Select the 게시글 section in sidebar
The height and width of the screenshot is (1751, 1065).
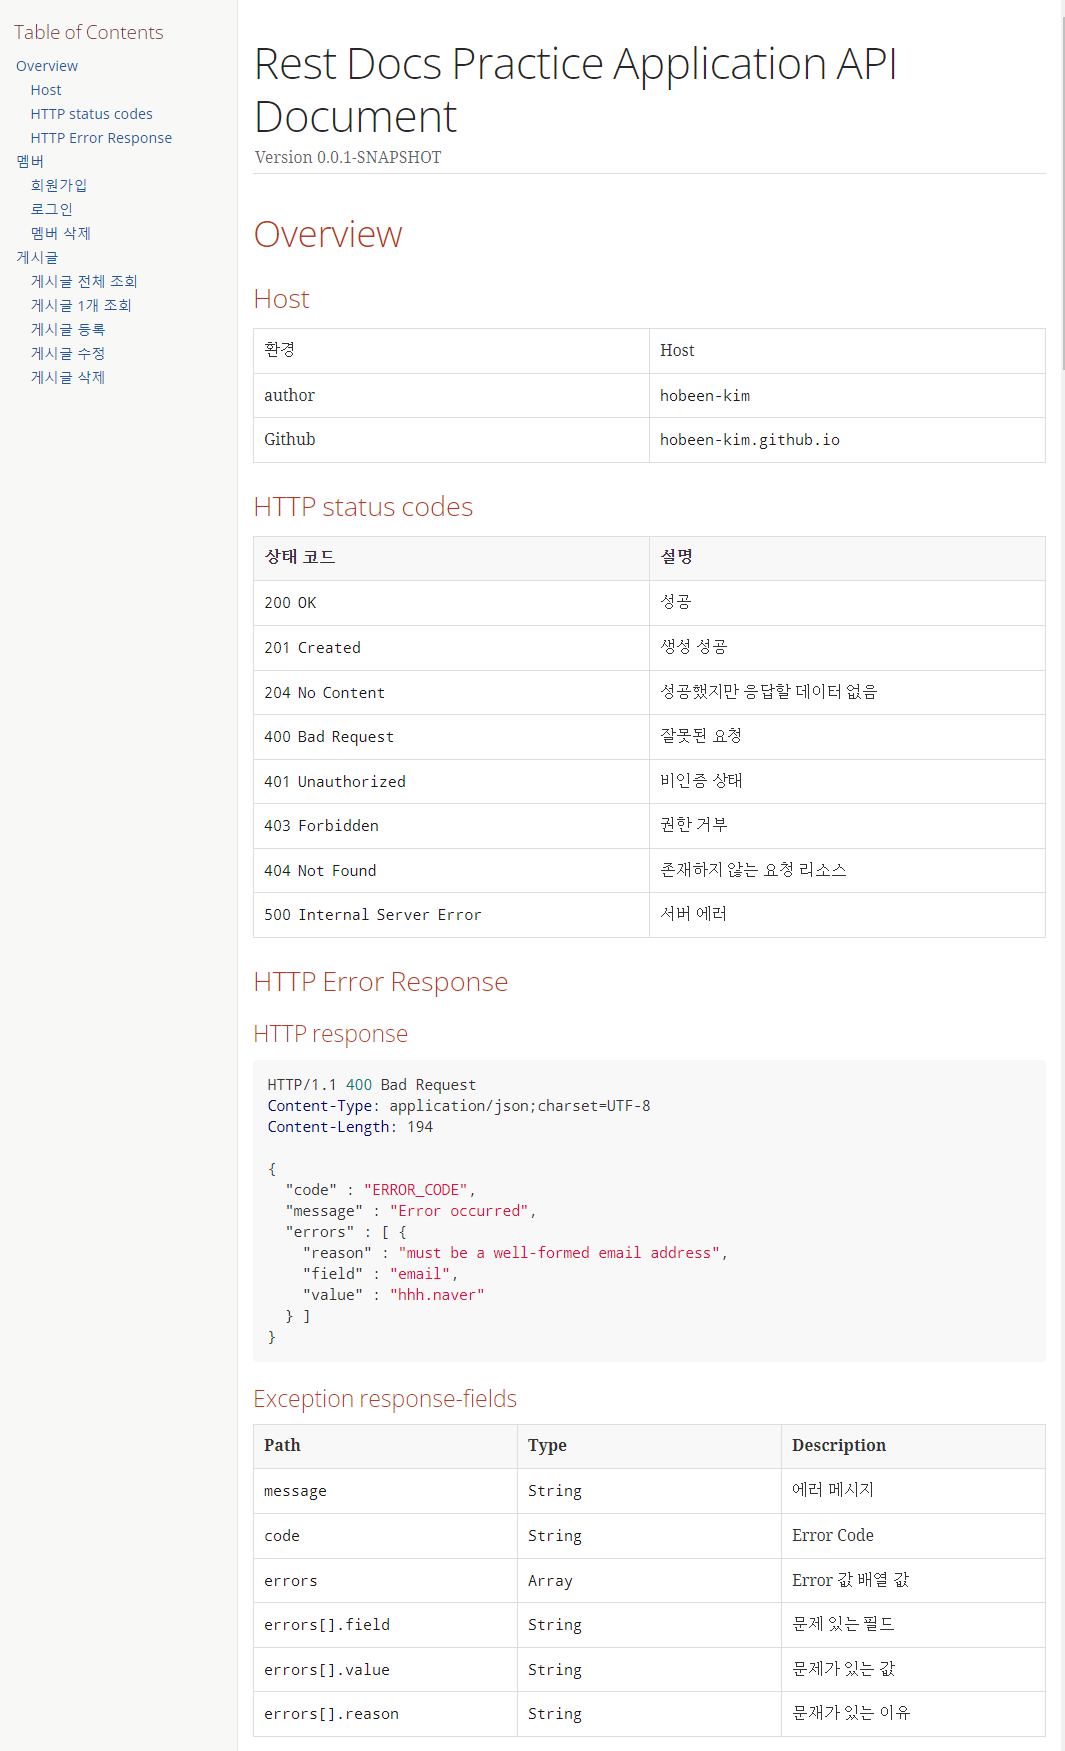coord(37,257)
